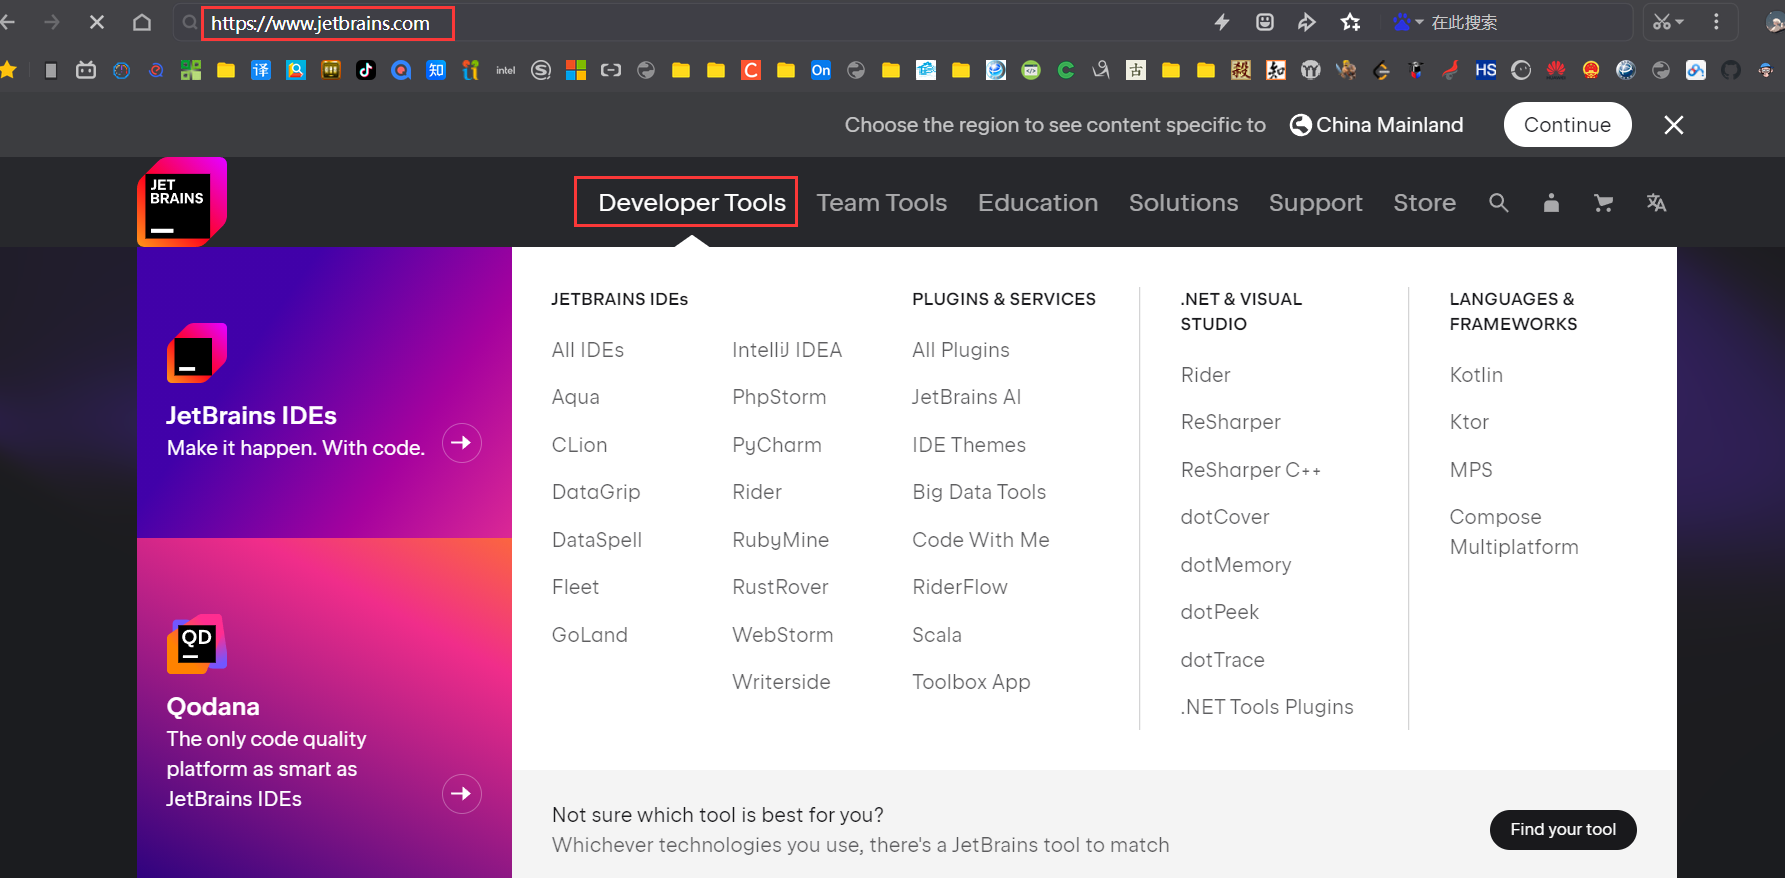Open the Intel bookmark

tap(506, 70)
